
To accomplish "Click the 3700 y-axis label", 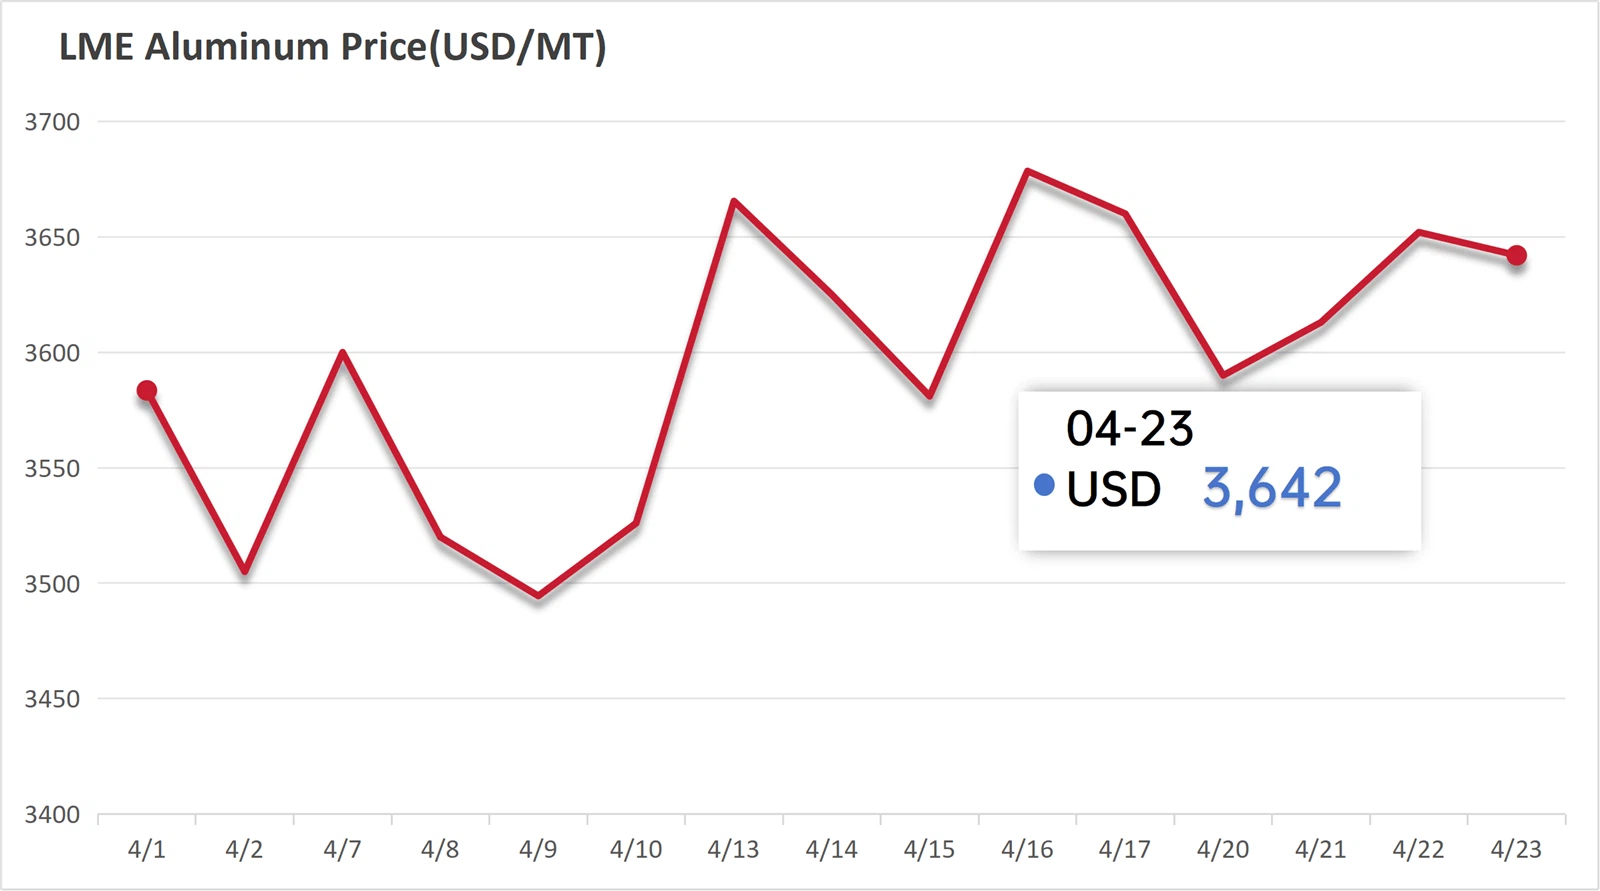I will pos(52,122).
